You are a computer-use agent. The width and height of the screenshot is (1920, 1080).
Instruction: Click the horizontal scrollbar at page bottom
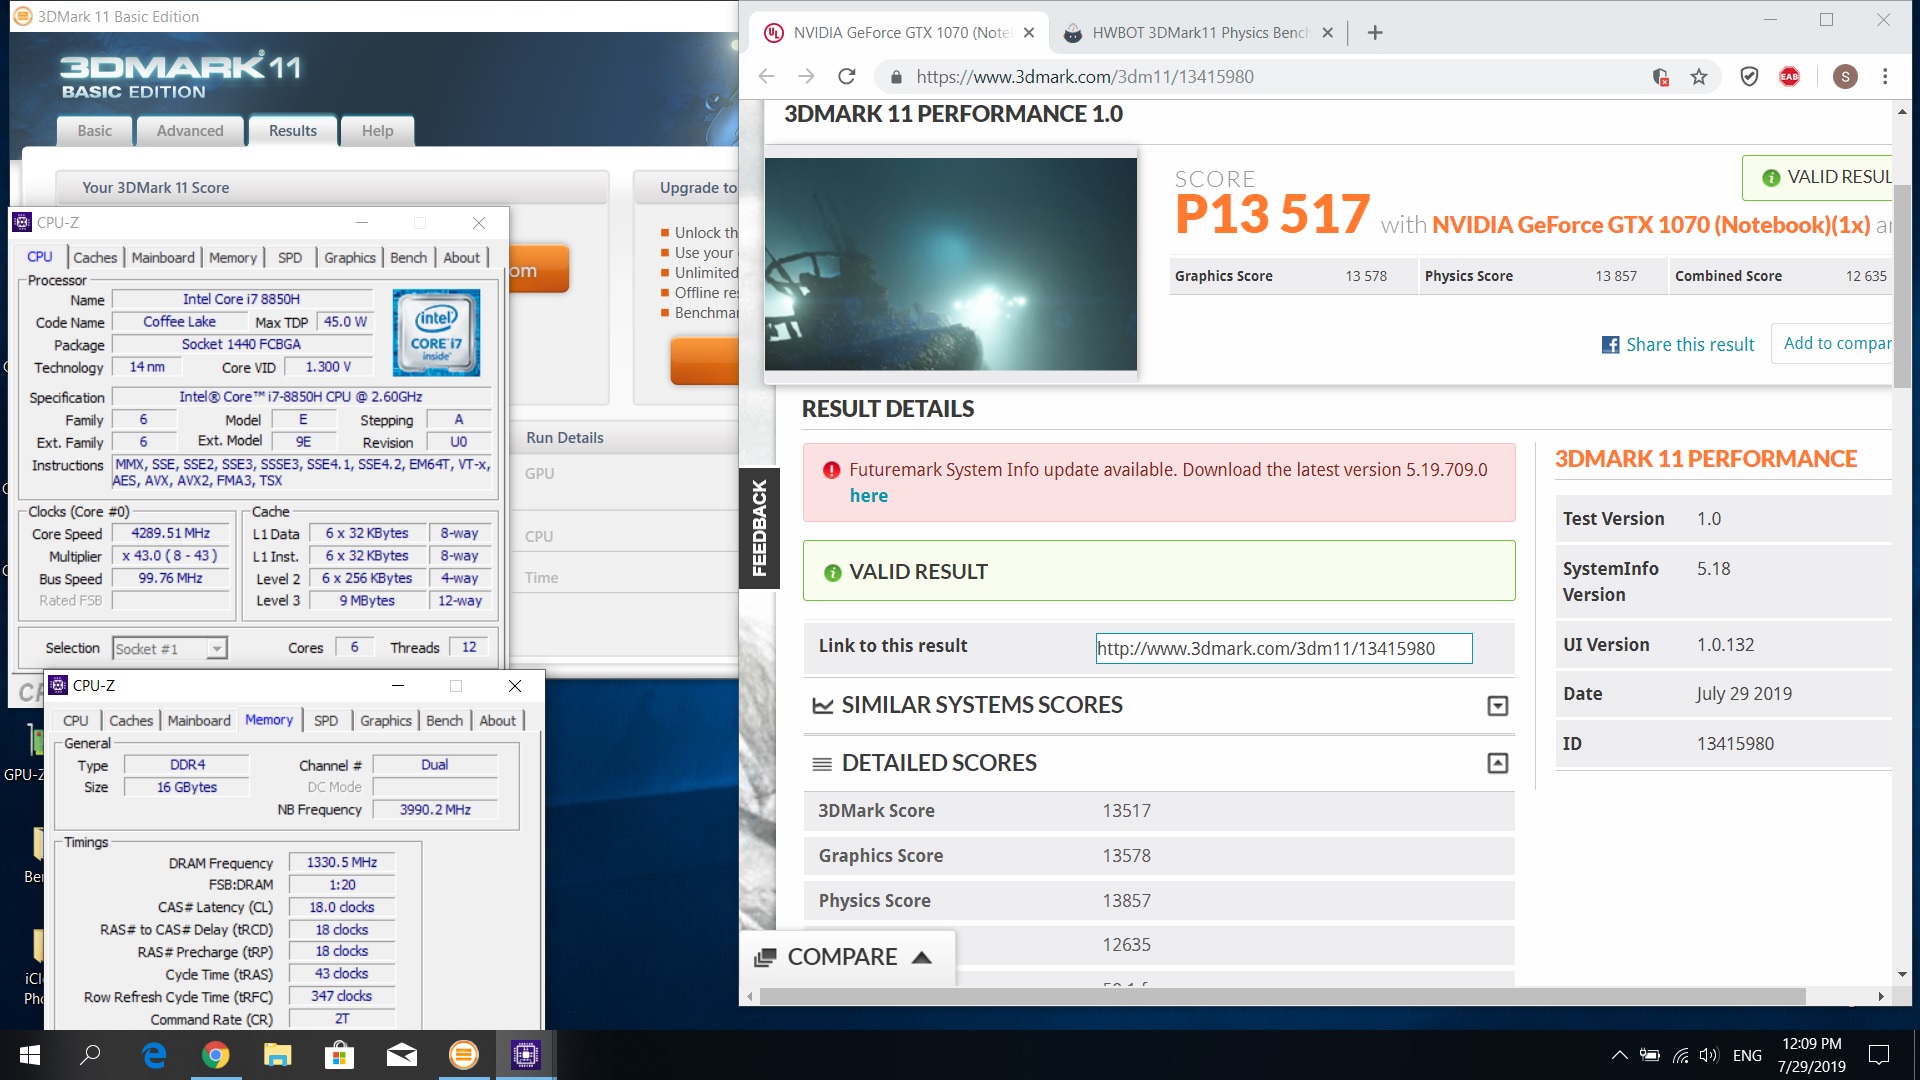pos(1283,996)
